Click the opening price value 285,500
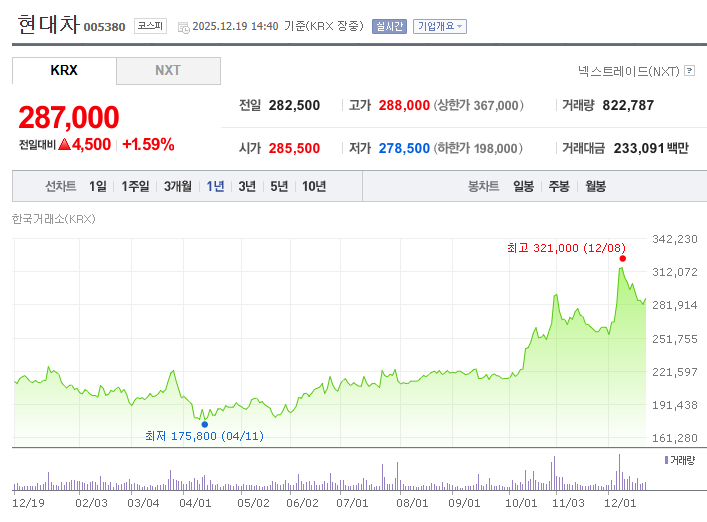This screenshot has height=522, width=707. pos(294,148)
